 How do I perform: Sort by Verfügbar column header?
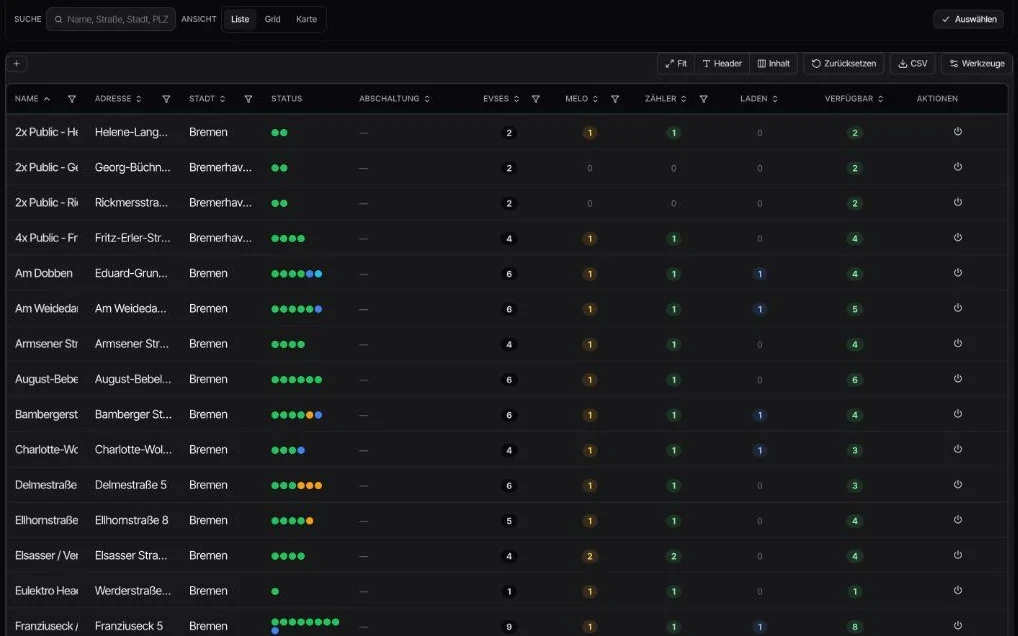(854, 99)
